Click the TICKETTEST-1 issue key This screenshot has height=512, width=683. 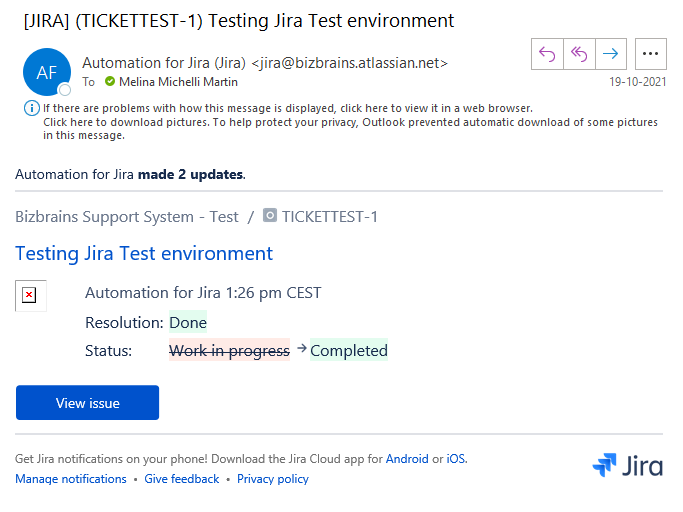(x=329, y=217)
